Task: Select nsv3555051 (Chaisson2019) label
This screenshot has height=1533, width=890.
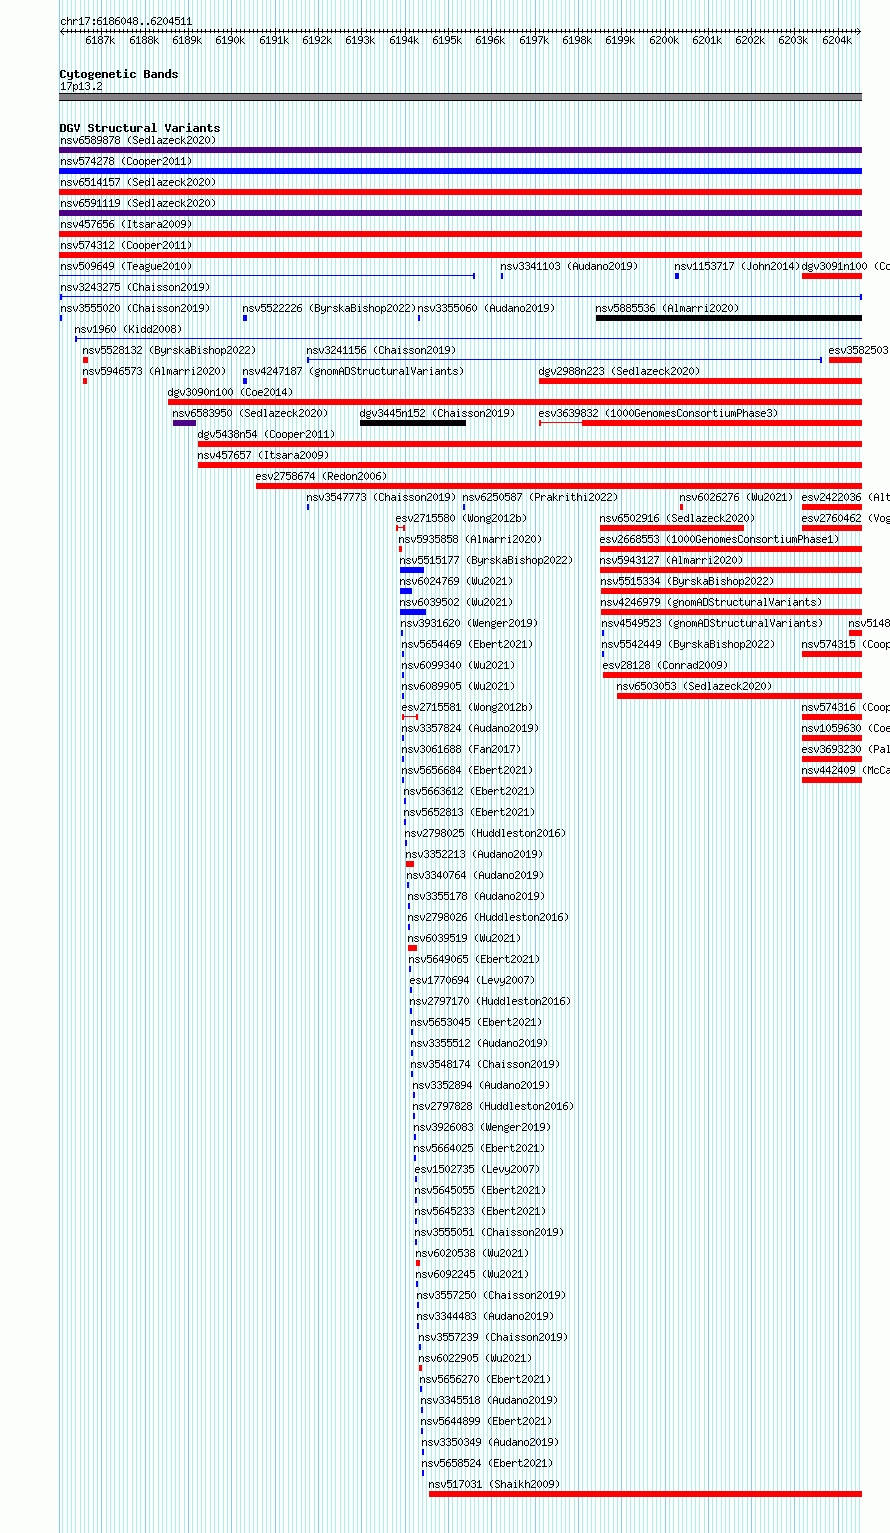Action: coord(490,1233)
